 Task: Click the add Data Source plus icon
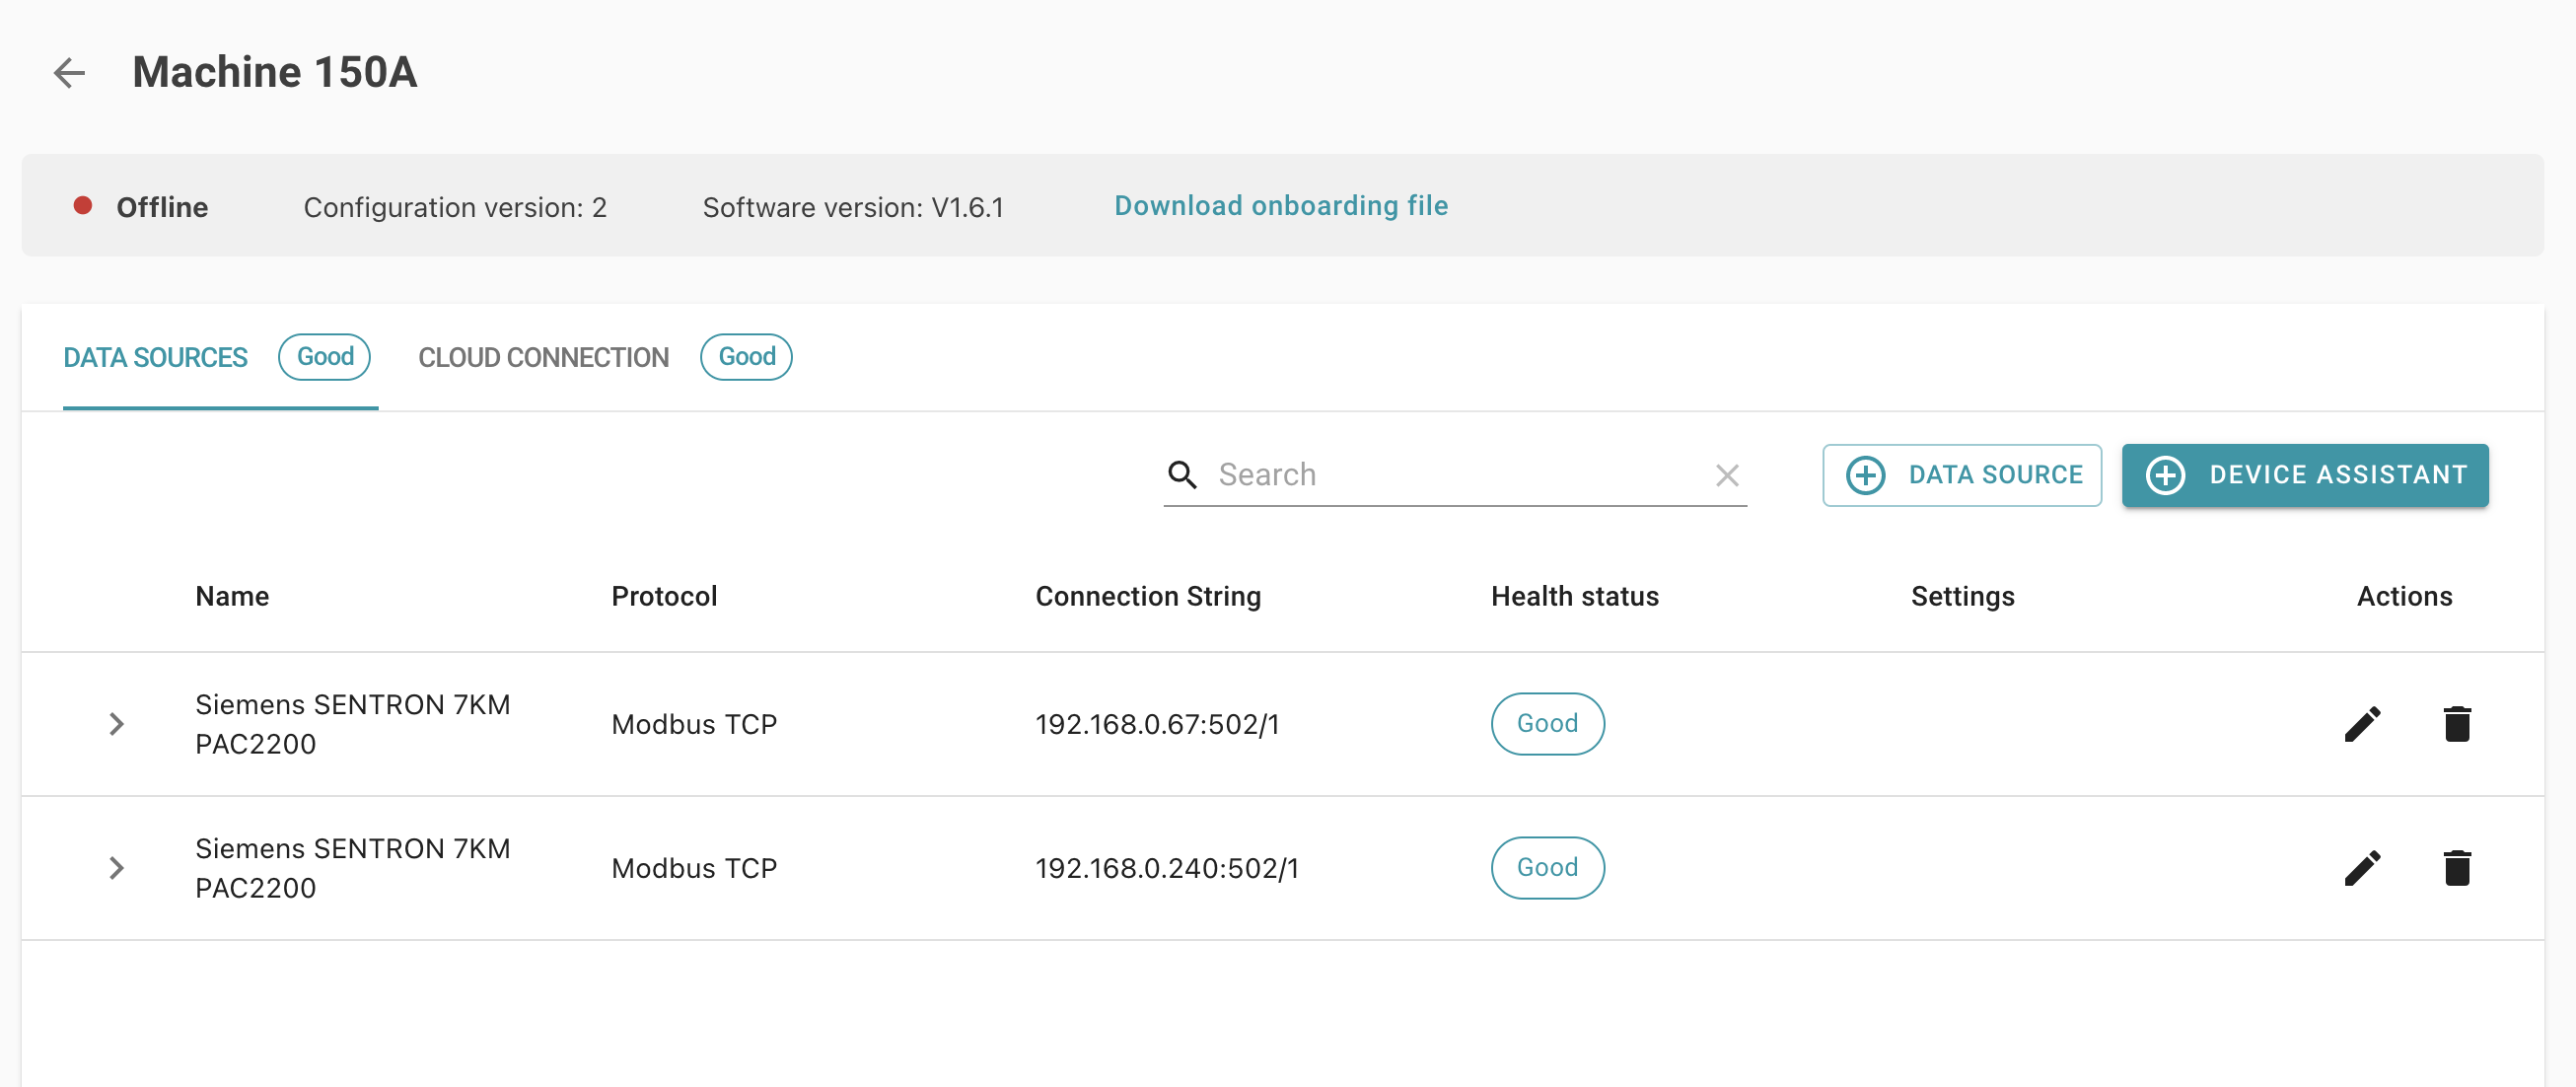(x=1866, y=474)
